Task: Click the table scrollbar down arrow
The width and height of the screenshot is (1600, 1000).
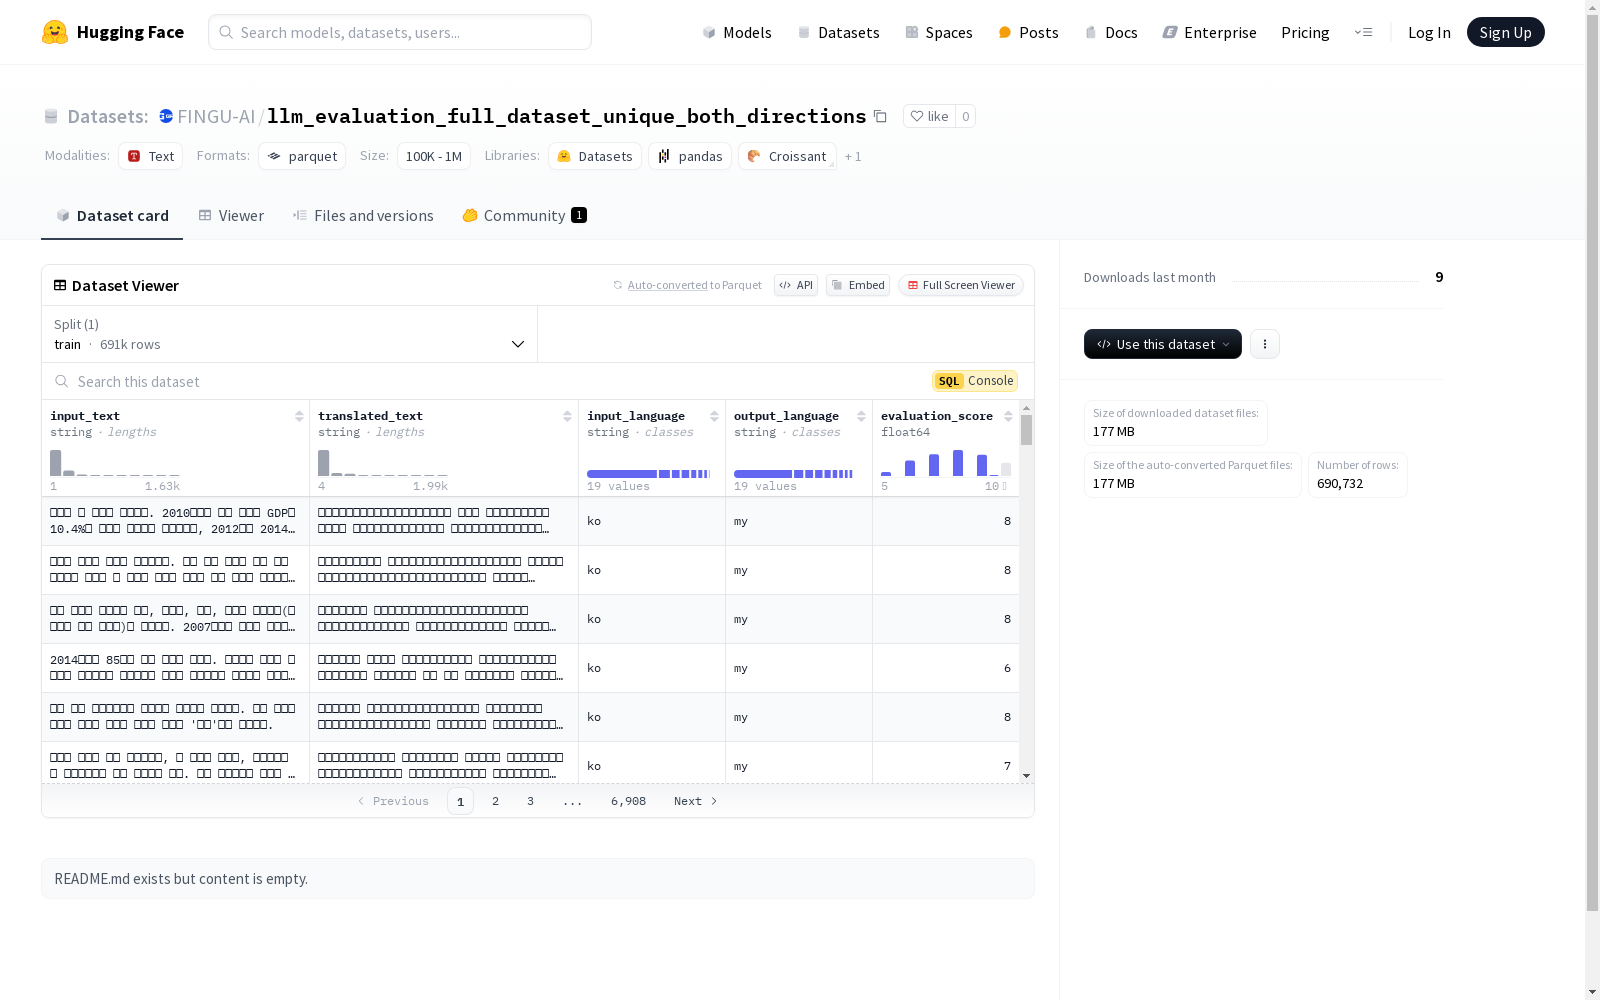Action: pos(1026,776)
